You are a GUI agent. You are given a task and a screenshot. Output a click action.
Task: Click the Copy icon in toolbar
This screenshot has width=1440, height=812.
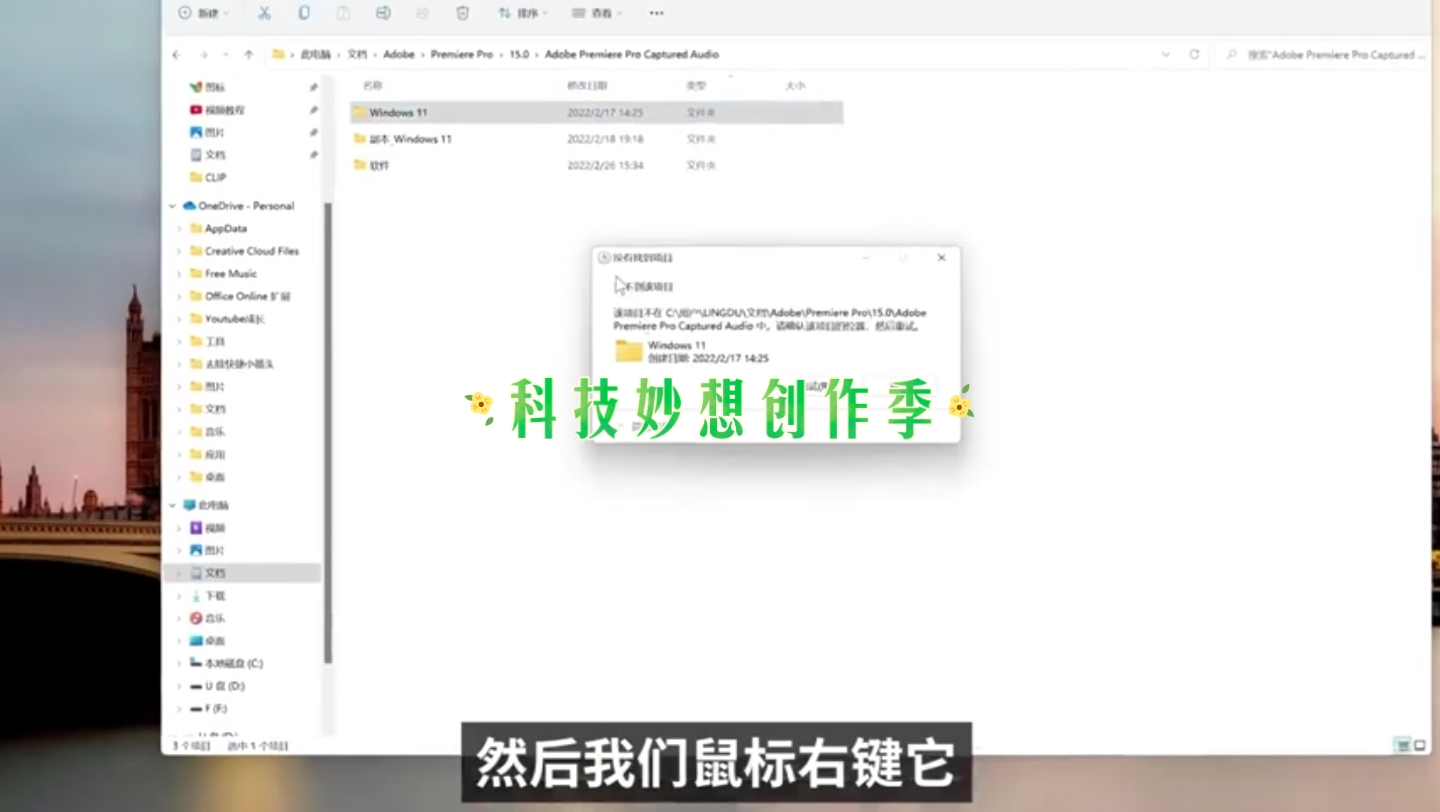coord(304,13)
